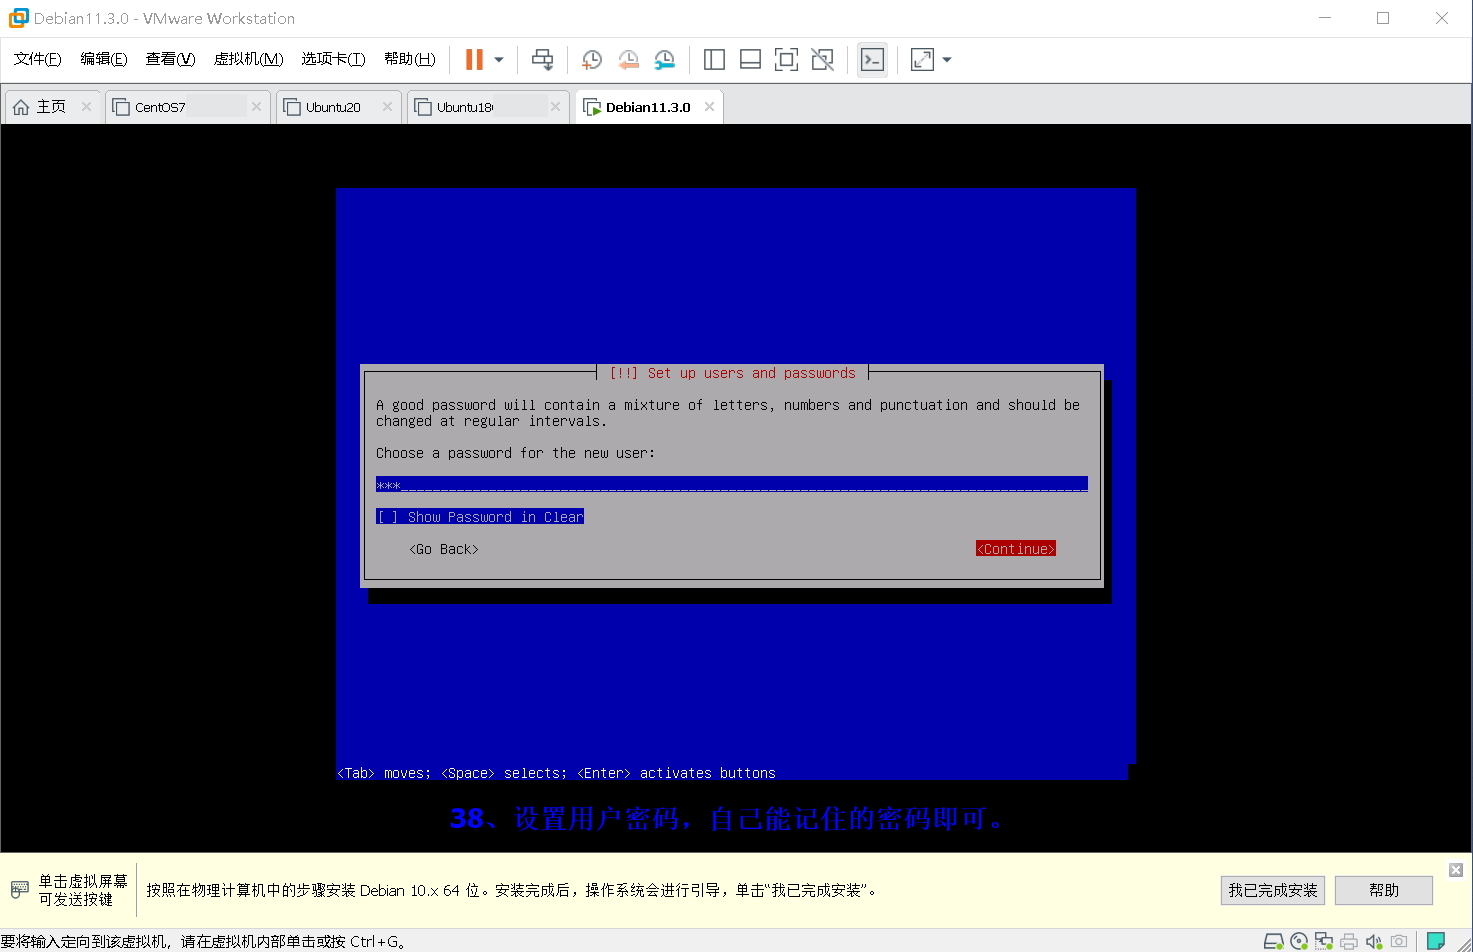Viewport: 1473px width, 952px height.
Task: Enter full screen mode icon
Action: 786,60
